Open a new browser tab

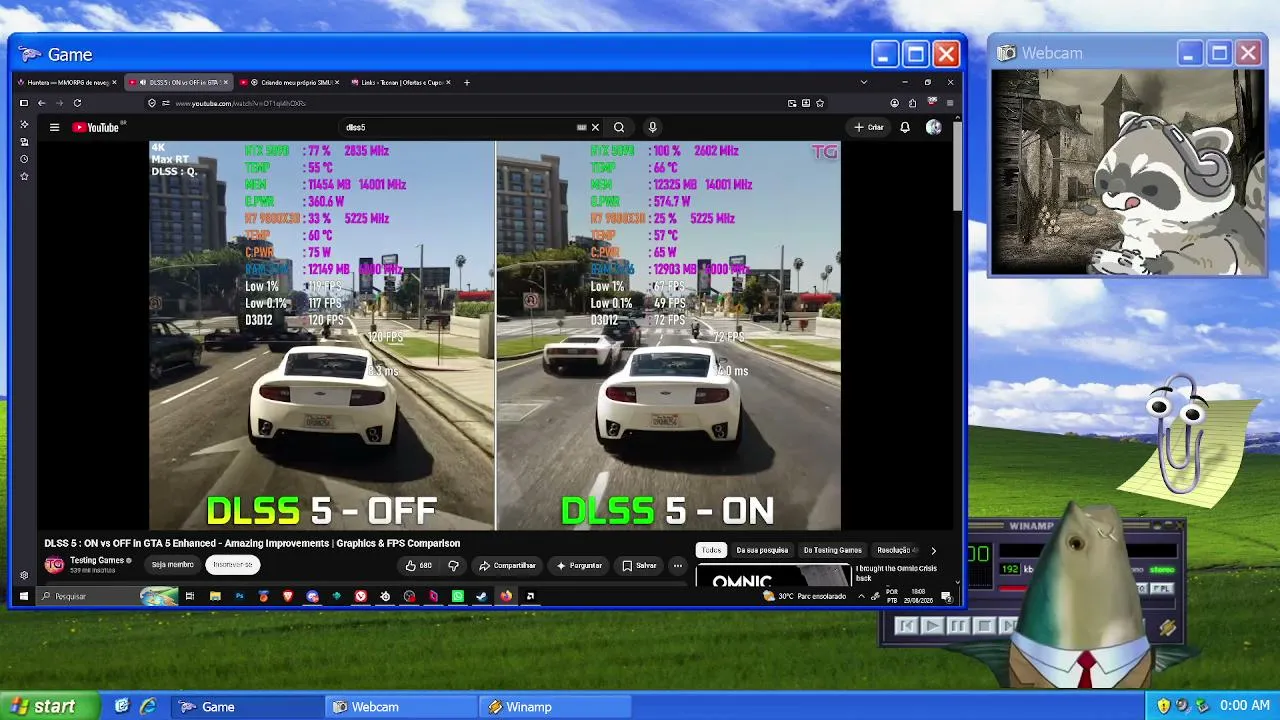pos(466,82)
